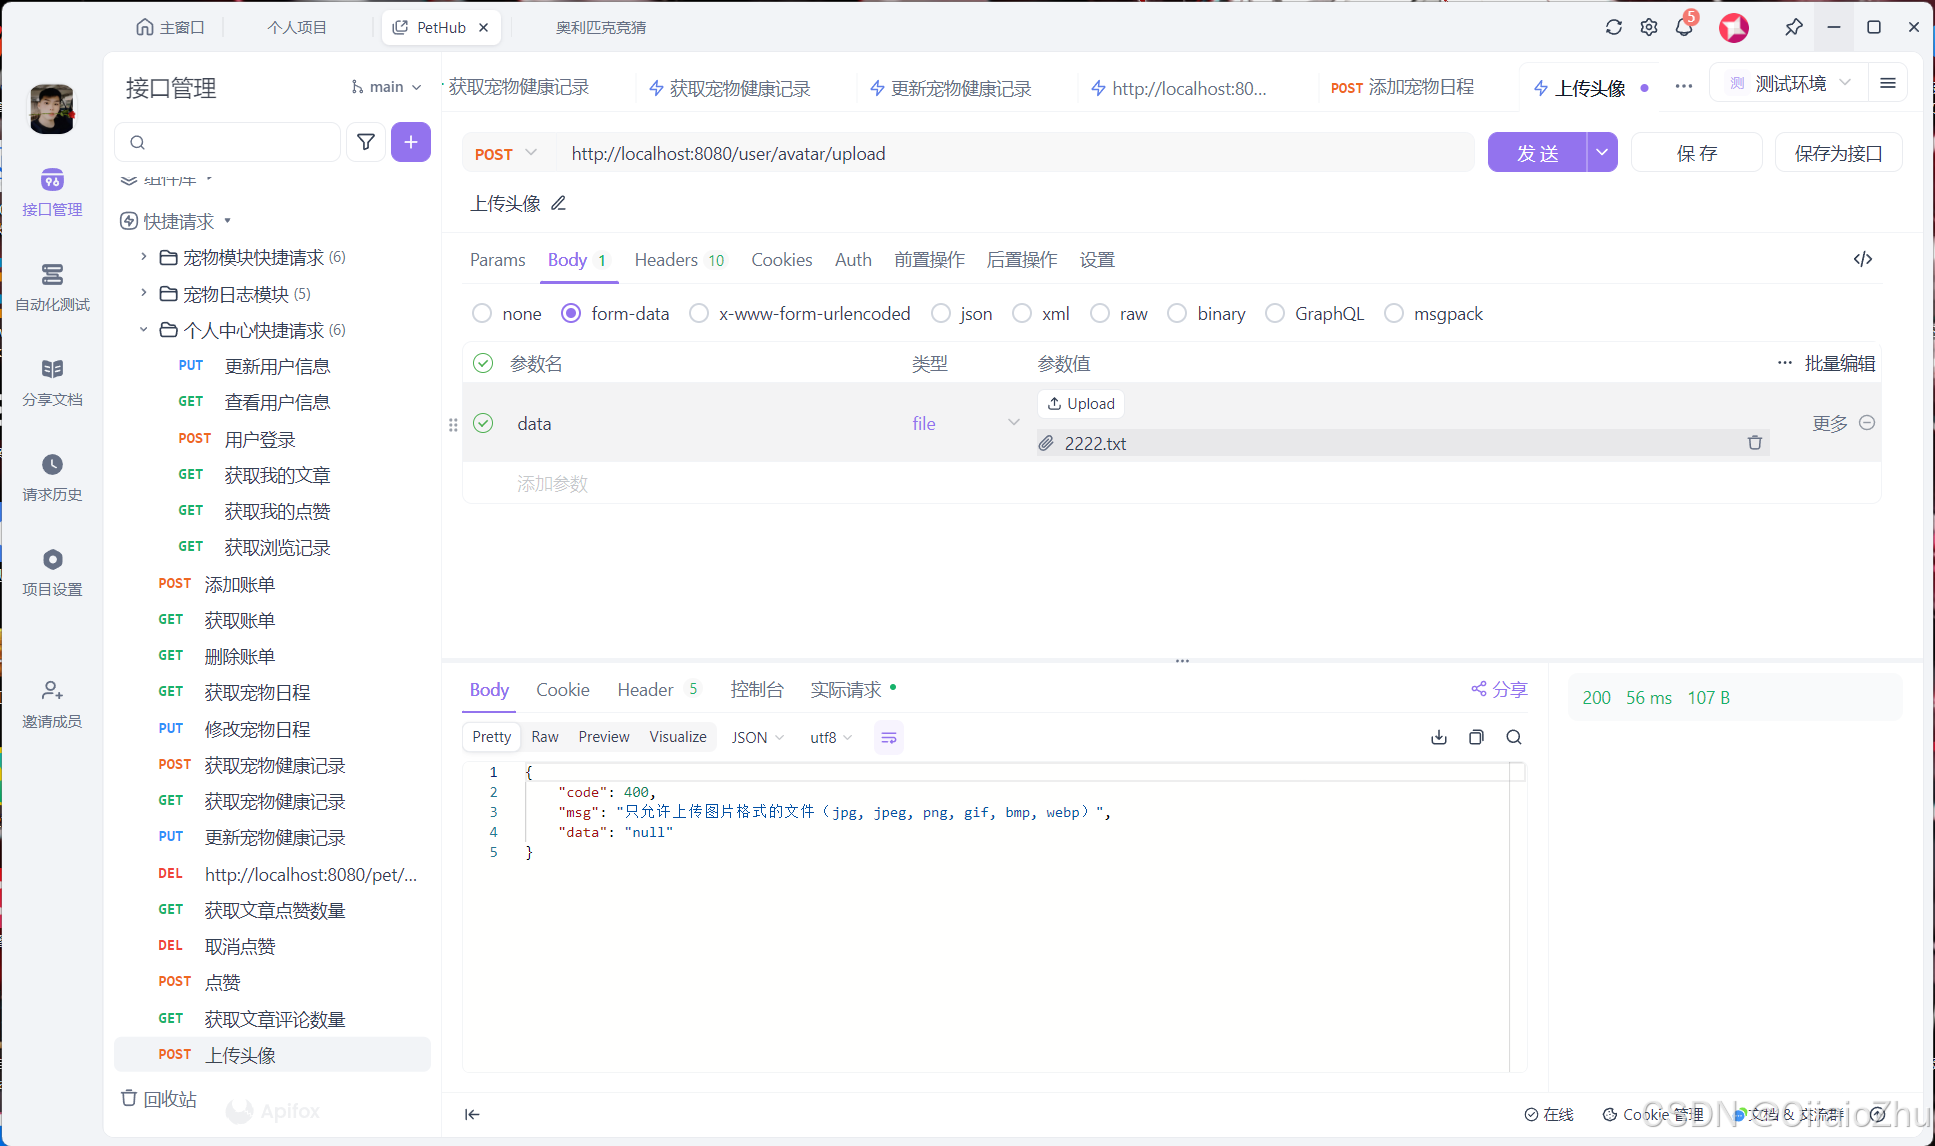Open the 请求历史 sidebar panel

[51, 477]
